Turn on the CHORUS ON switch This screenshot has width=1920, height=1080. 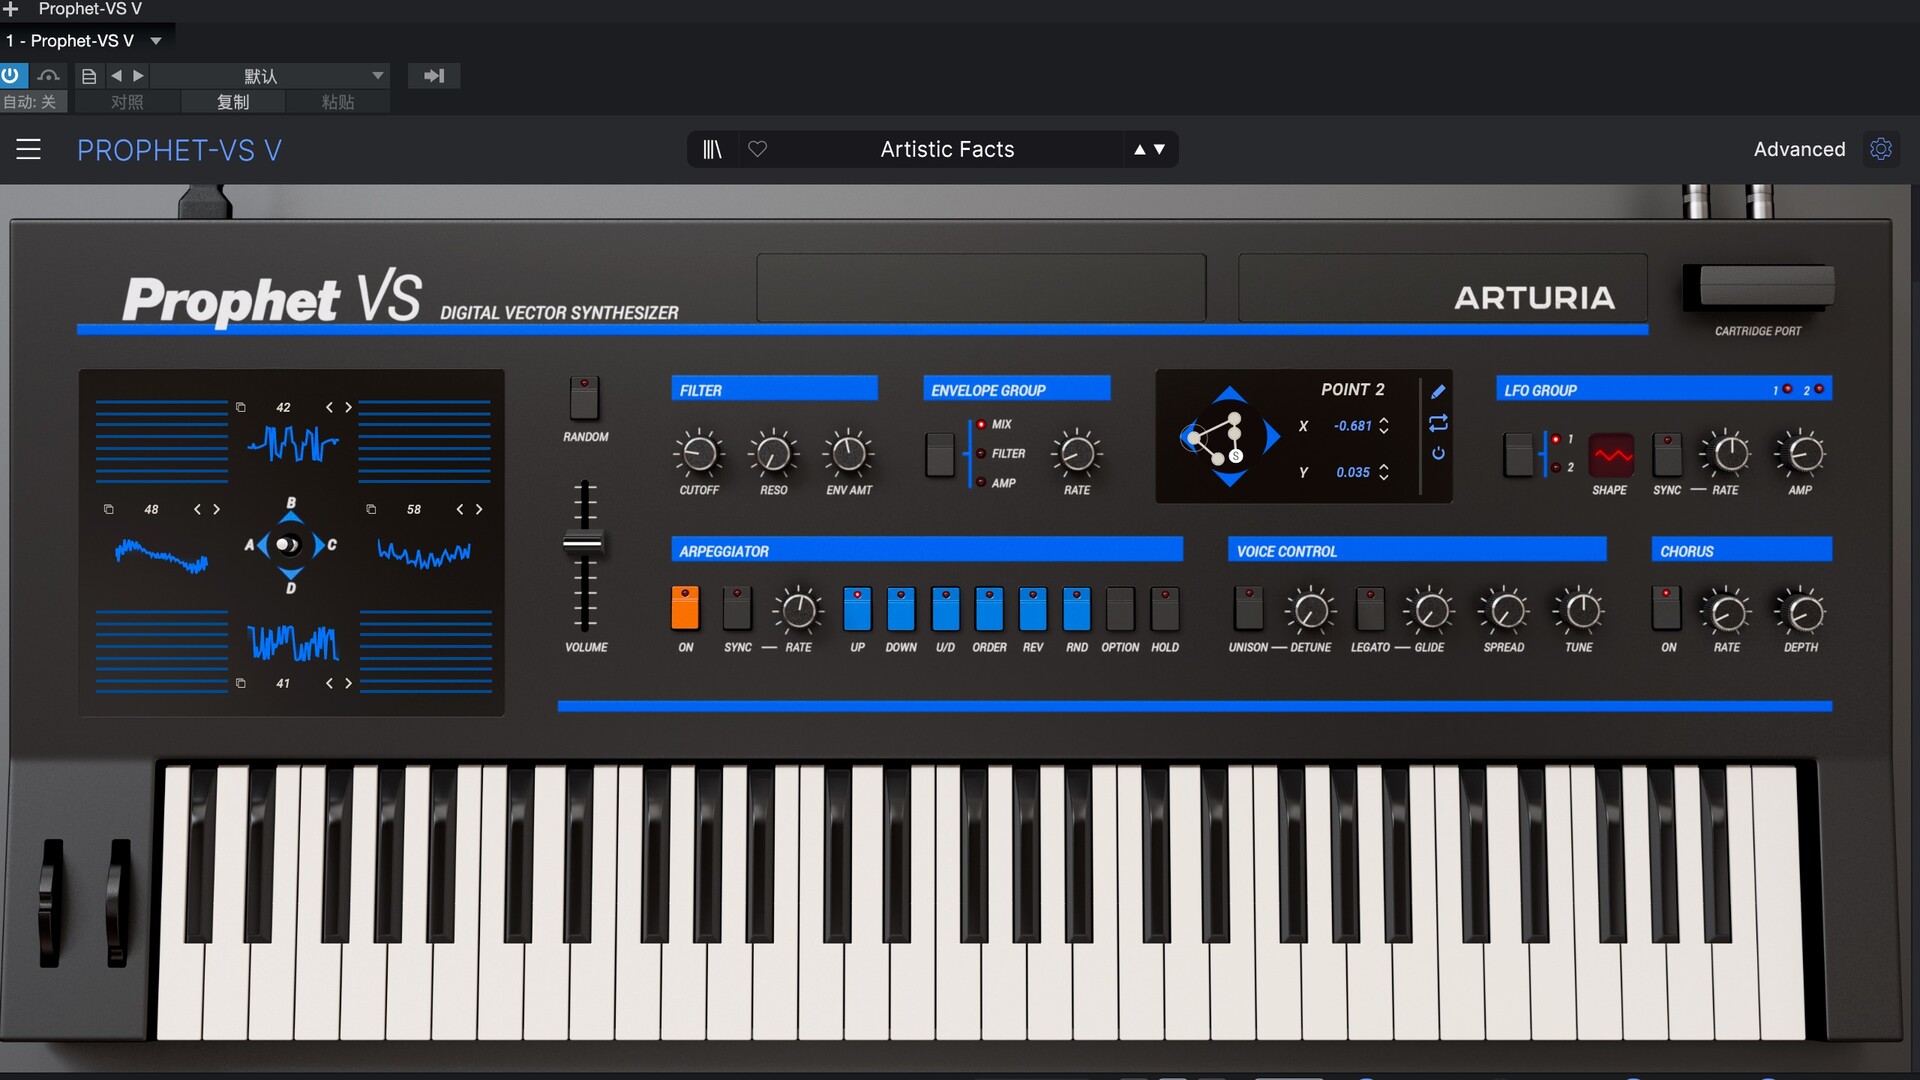coord(1666,608)
